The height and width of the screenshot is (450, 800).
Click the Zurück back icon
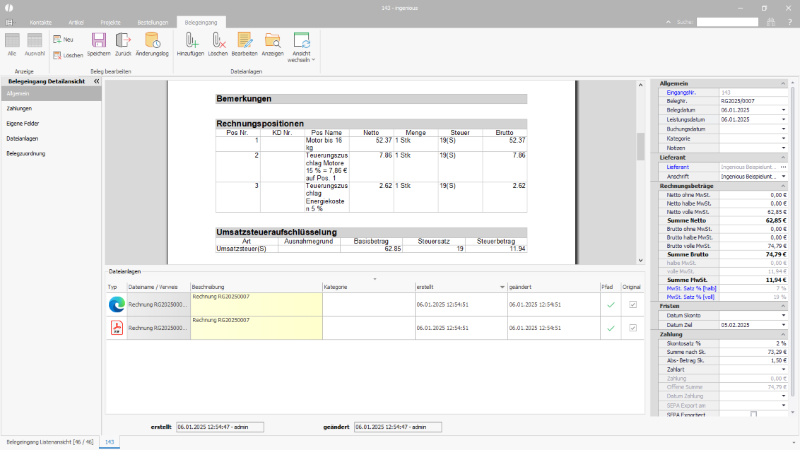point(123,41)
